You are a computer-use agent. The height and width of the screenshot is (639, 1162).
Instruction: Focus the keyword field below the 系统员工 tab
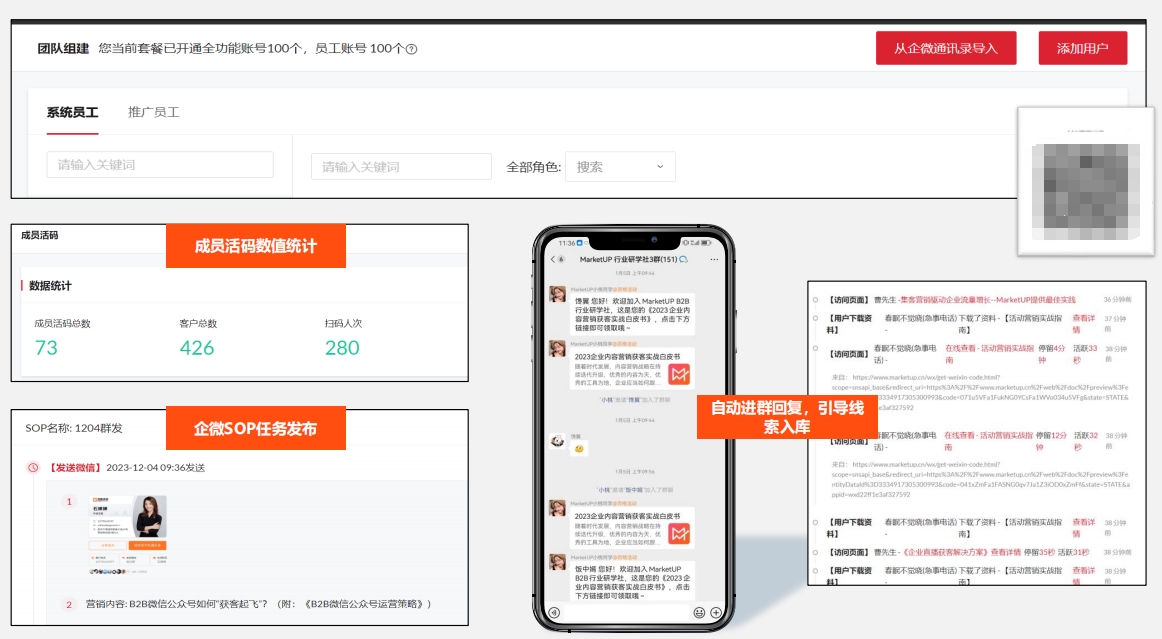tap(160, 165)
